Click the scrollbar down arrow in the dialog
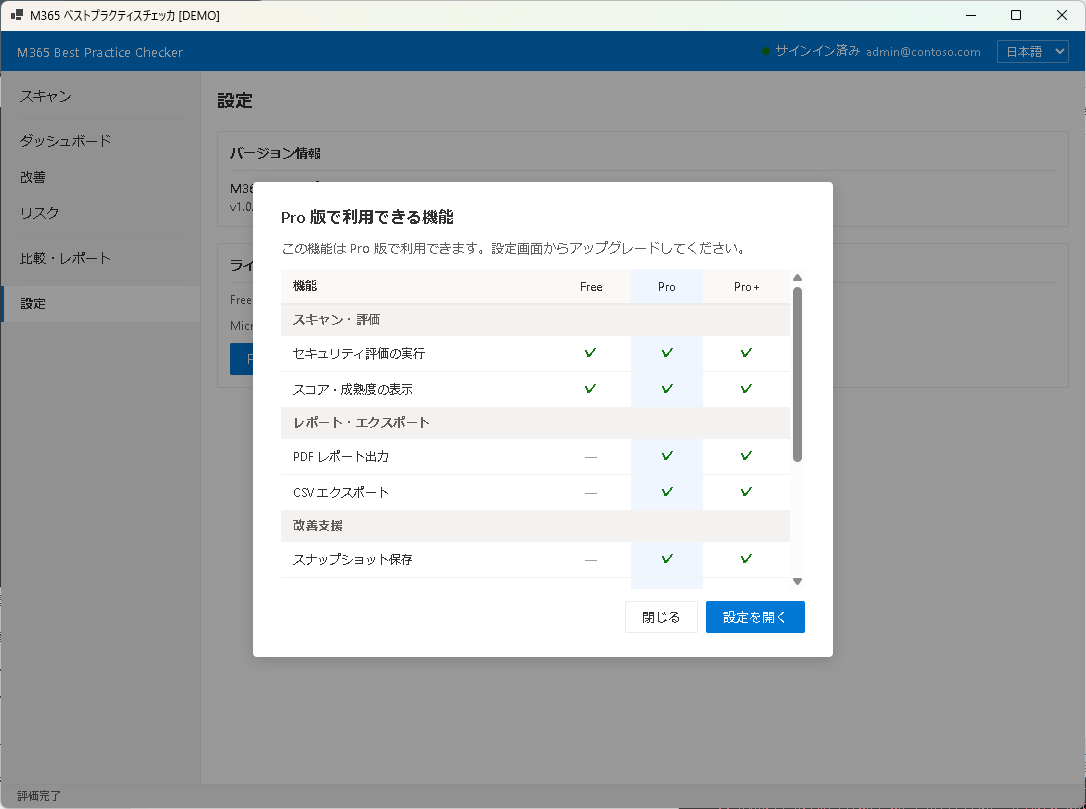The width and height of the screenshot is (1086, 809). coord(797,580)
